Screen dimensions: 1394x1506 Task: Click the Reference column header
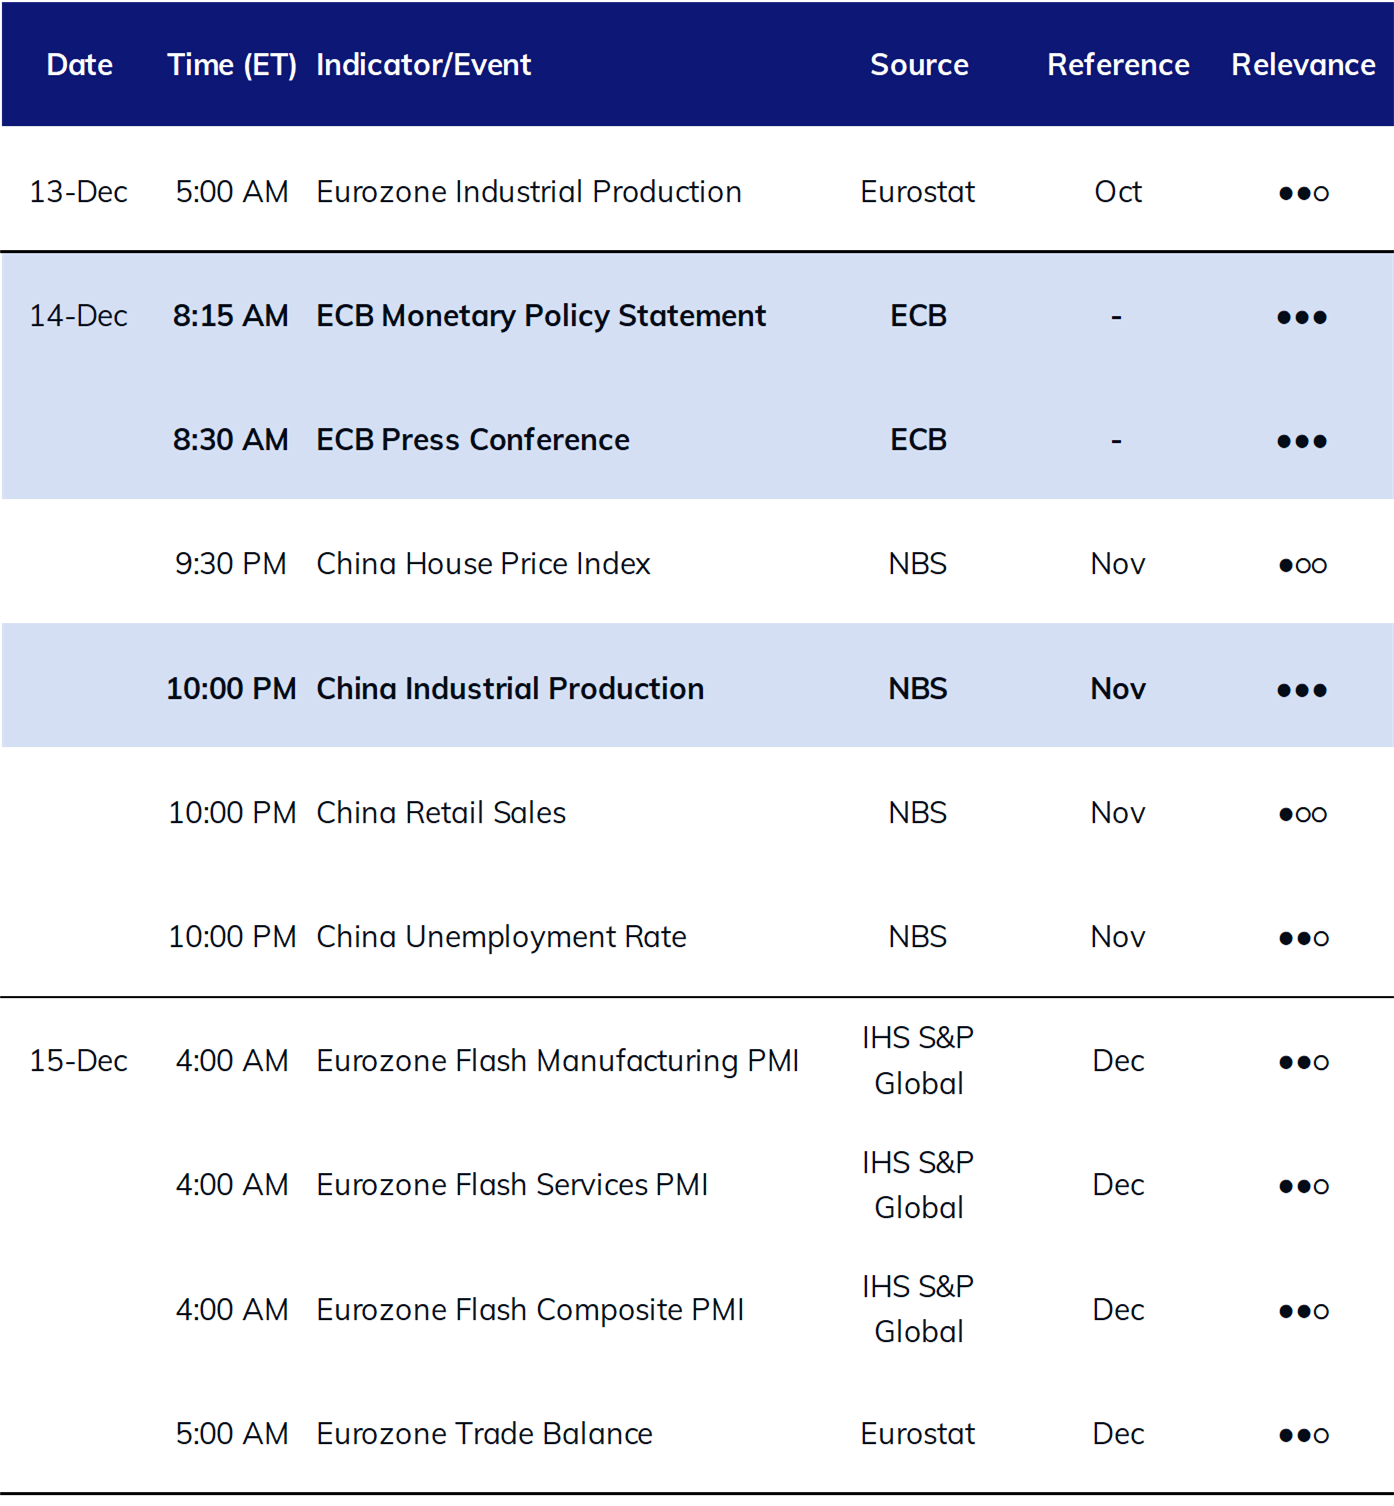[1118, 65]
